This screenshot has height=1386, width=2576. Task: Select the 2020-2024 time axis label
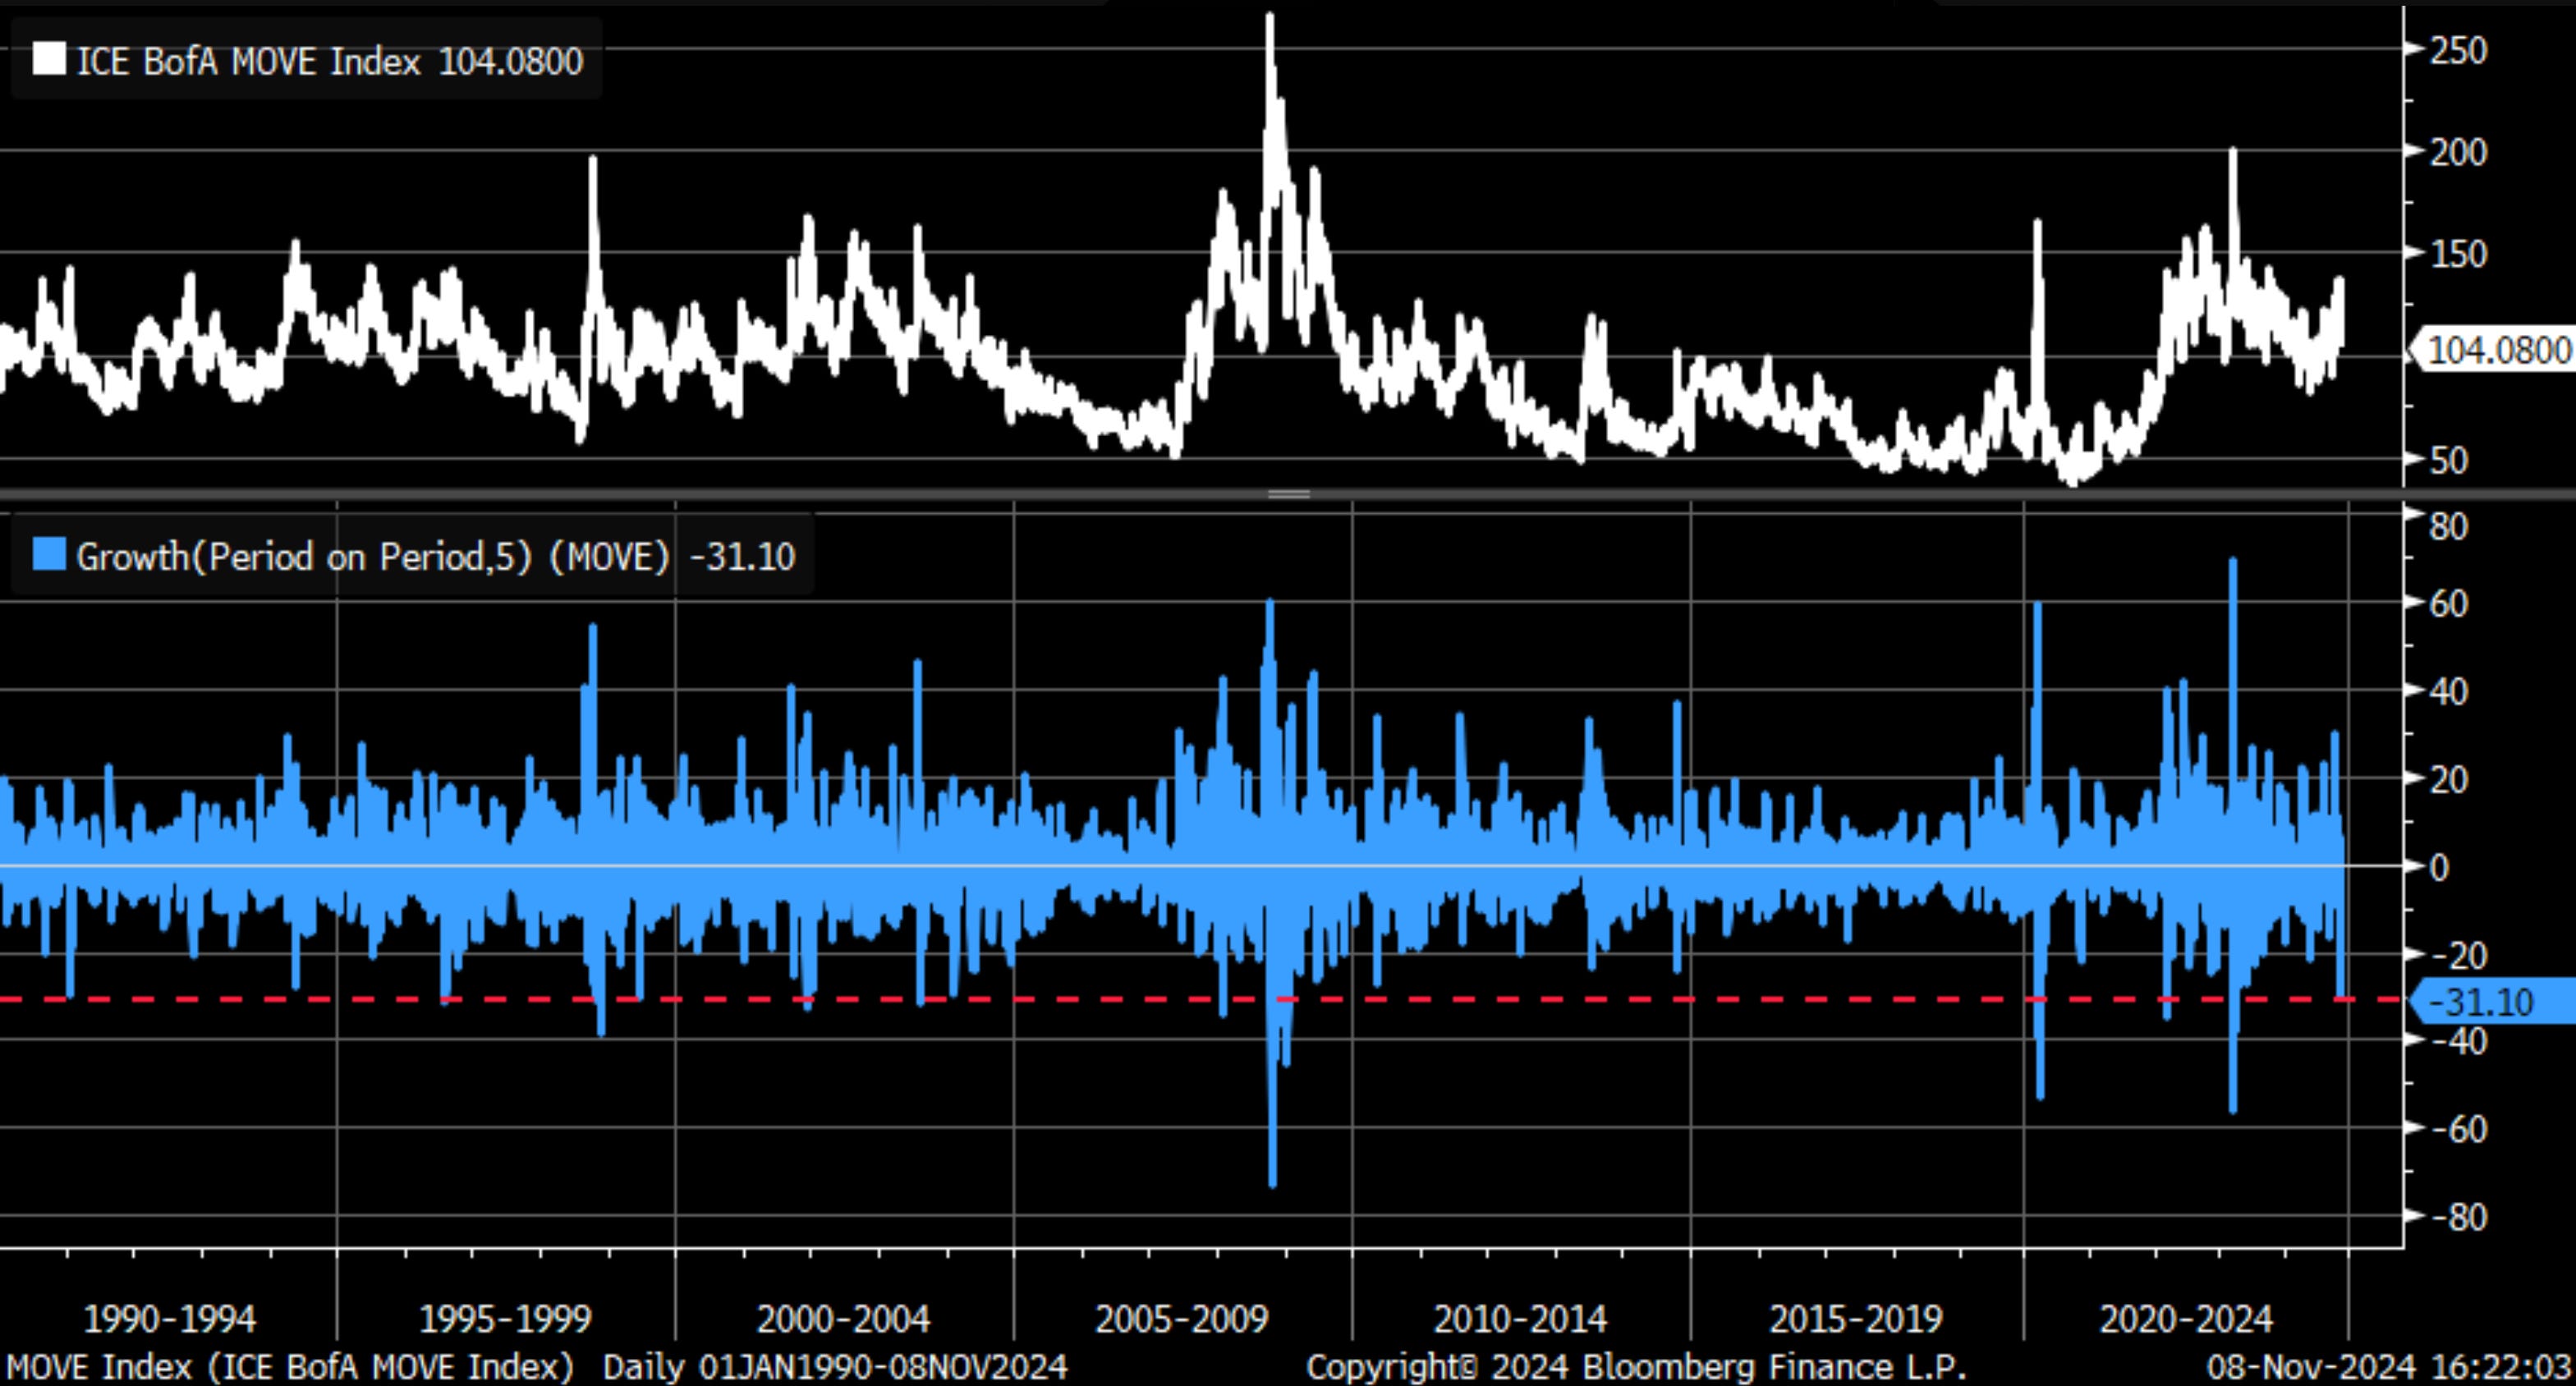pos(2186,1319)
